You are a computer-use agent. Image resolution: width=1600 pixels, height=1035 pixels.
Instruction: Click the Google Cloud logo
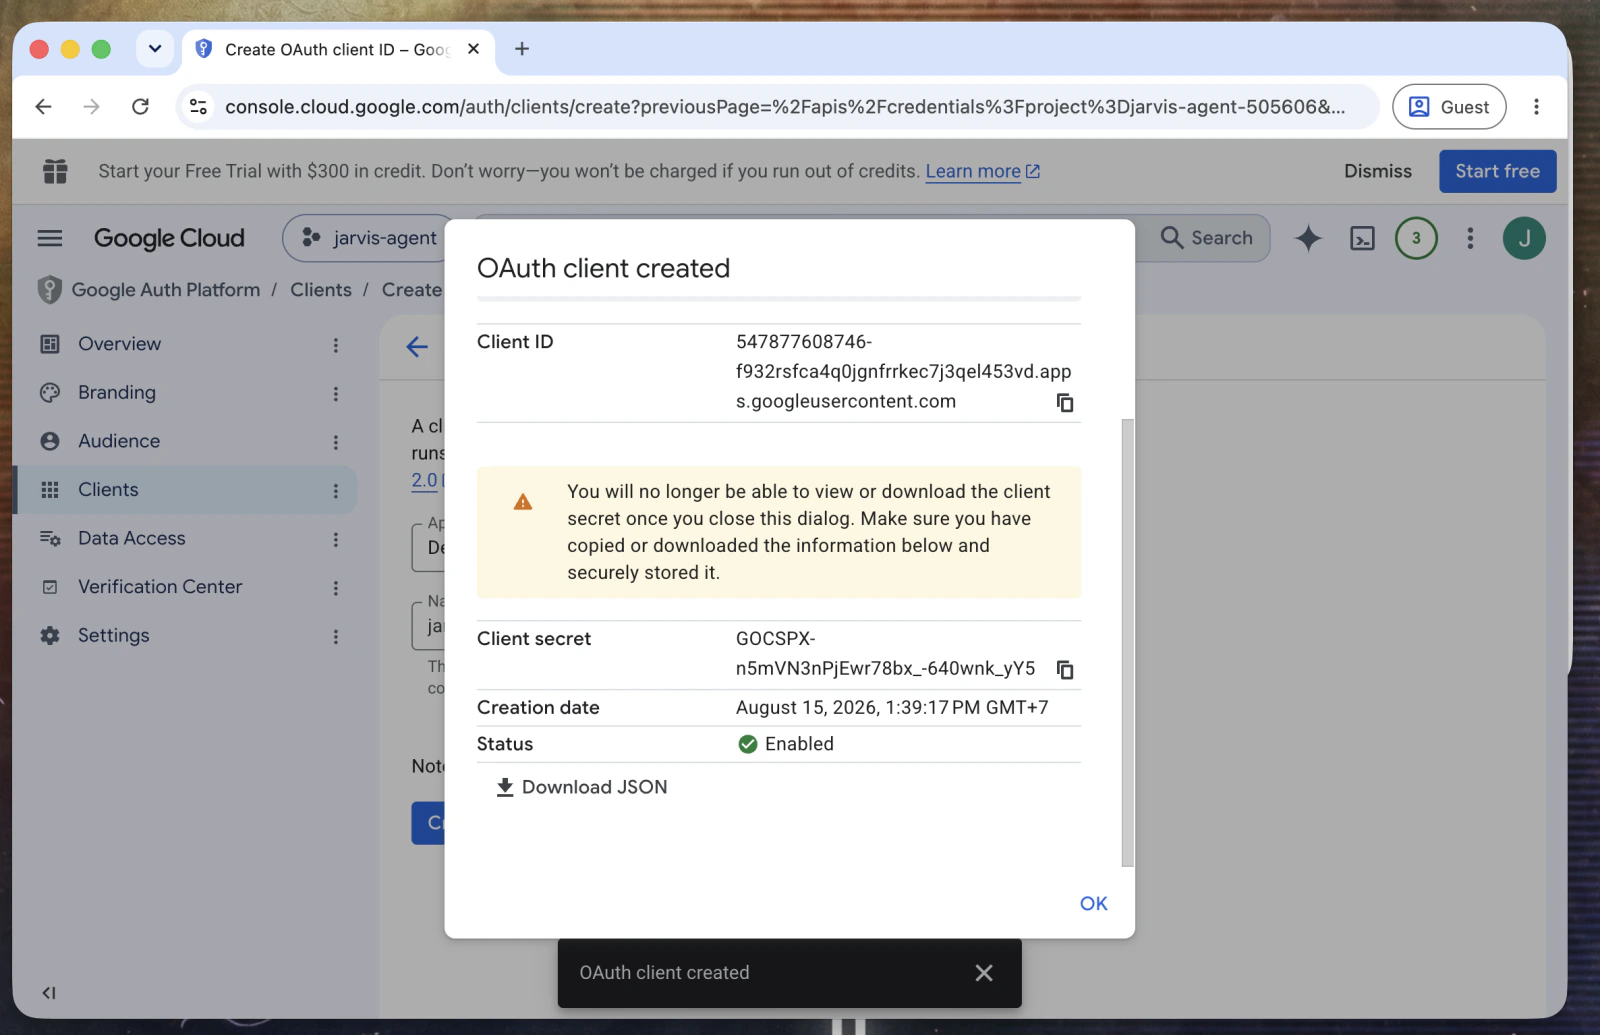169,238
